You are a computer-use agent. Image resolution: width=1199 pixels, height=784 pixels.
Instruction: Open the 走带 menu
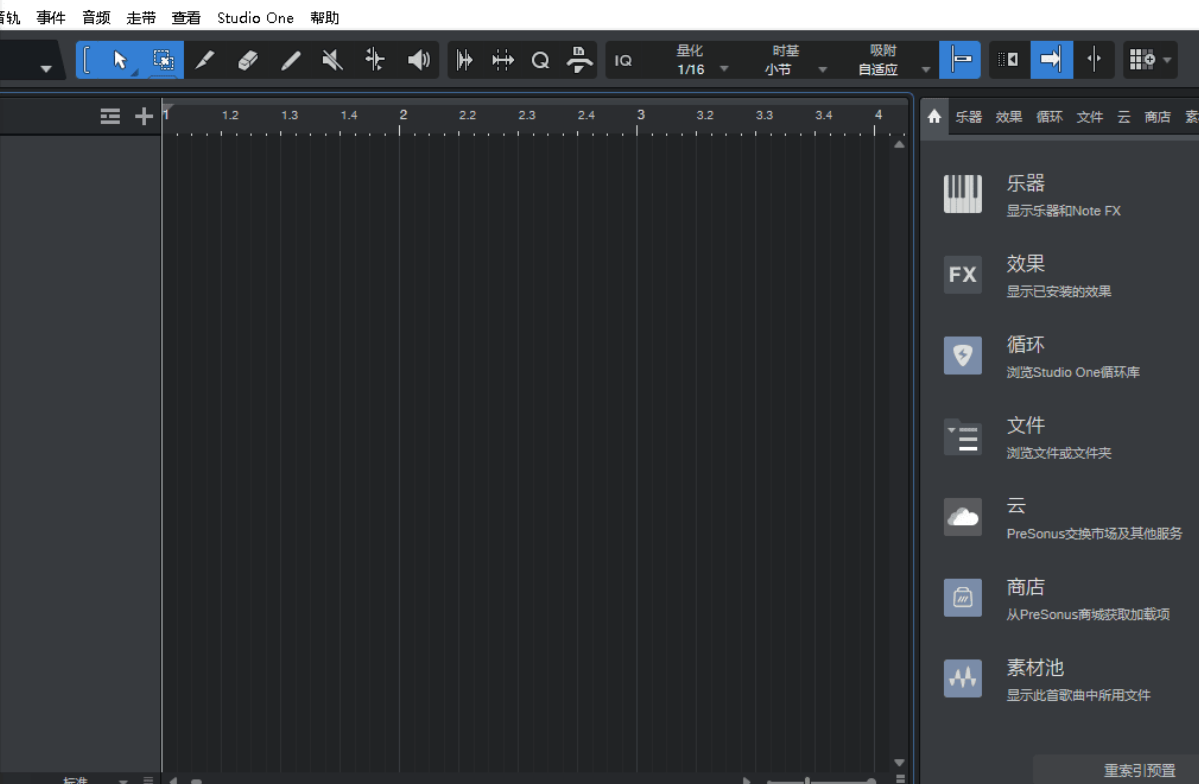[141, 18]
